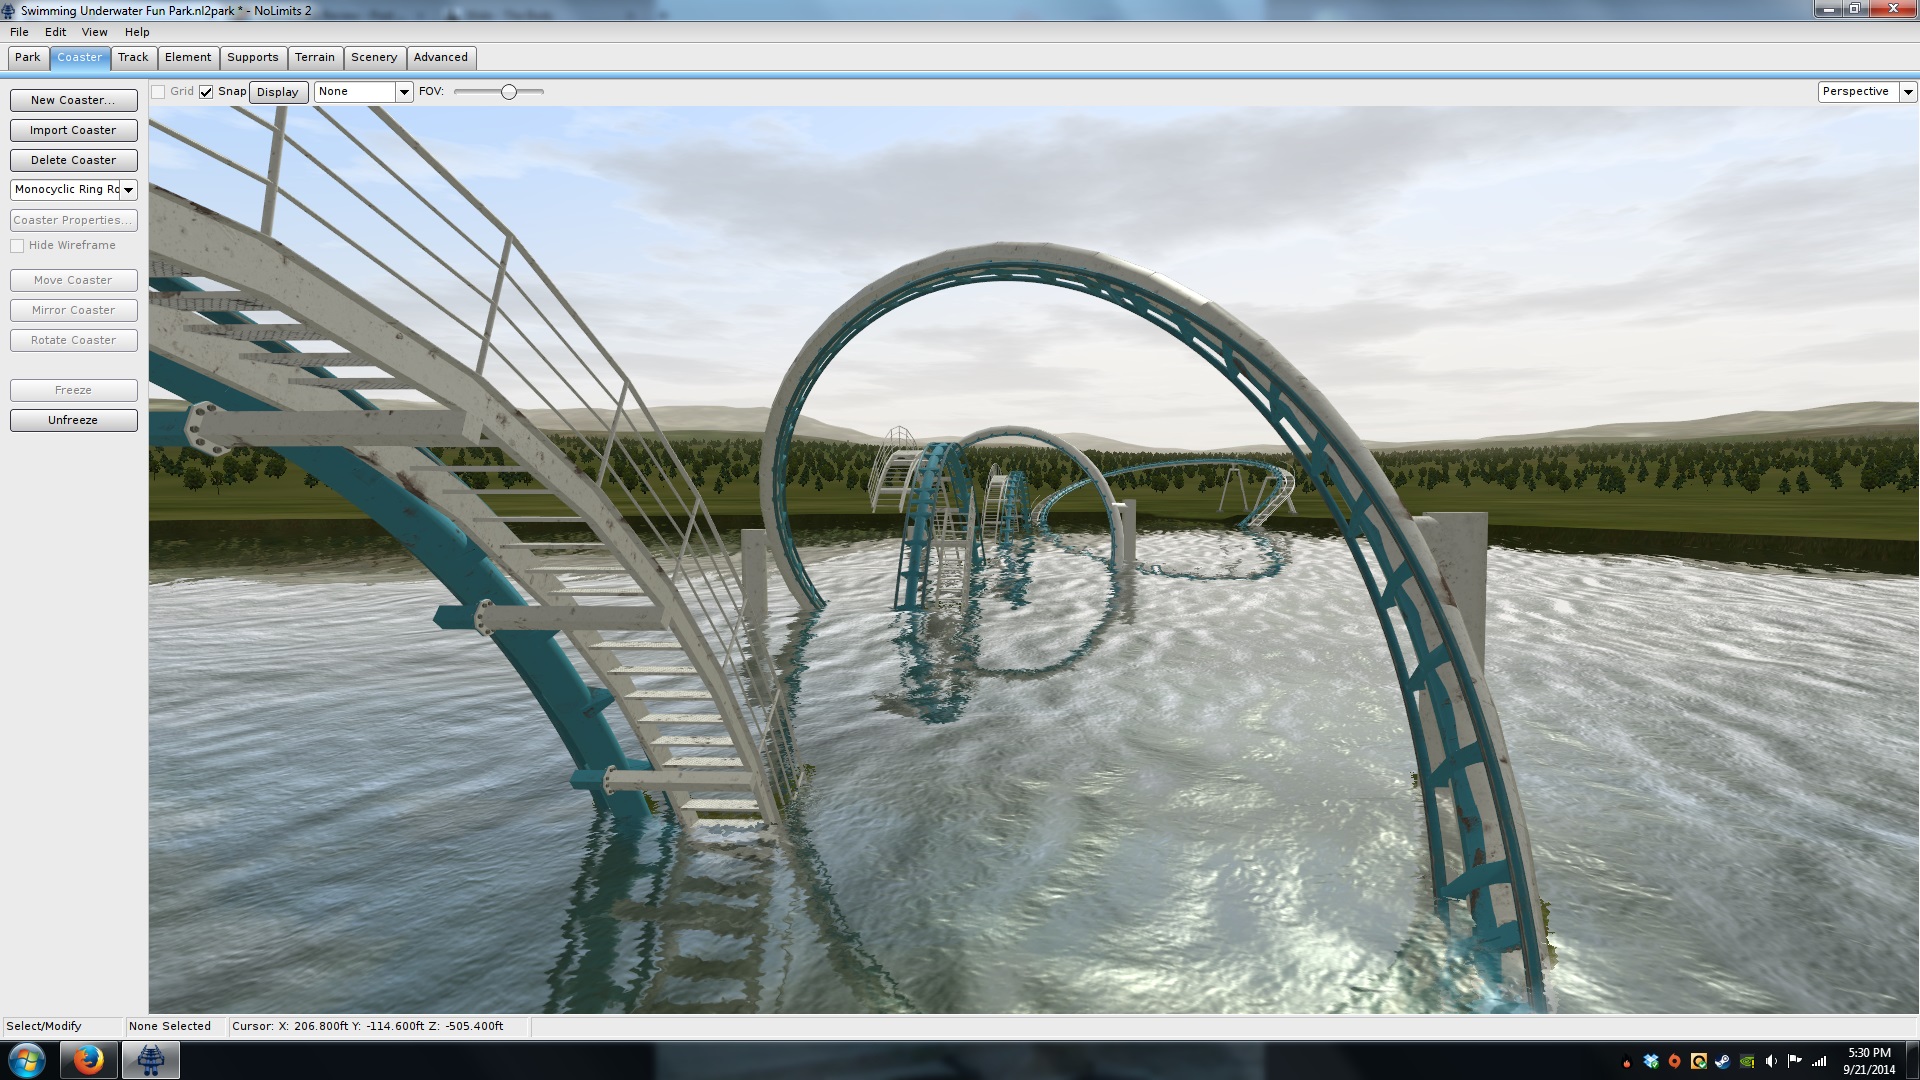The image size is (1920, 1080).
Task: Click the New Coaster button
Action: 73,100
